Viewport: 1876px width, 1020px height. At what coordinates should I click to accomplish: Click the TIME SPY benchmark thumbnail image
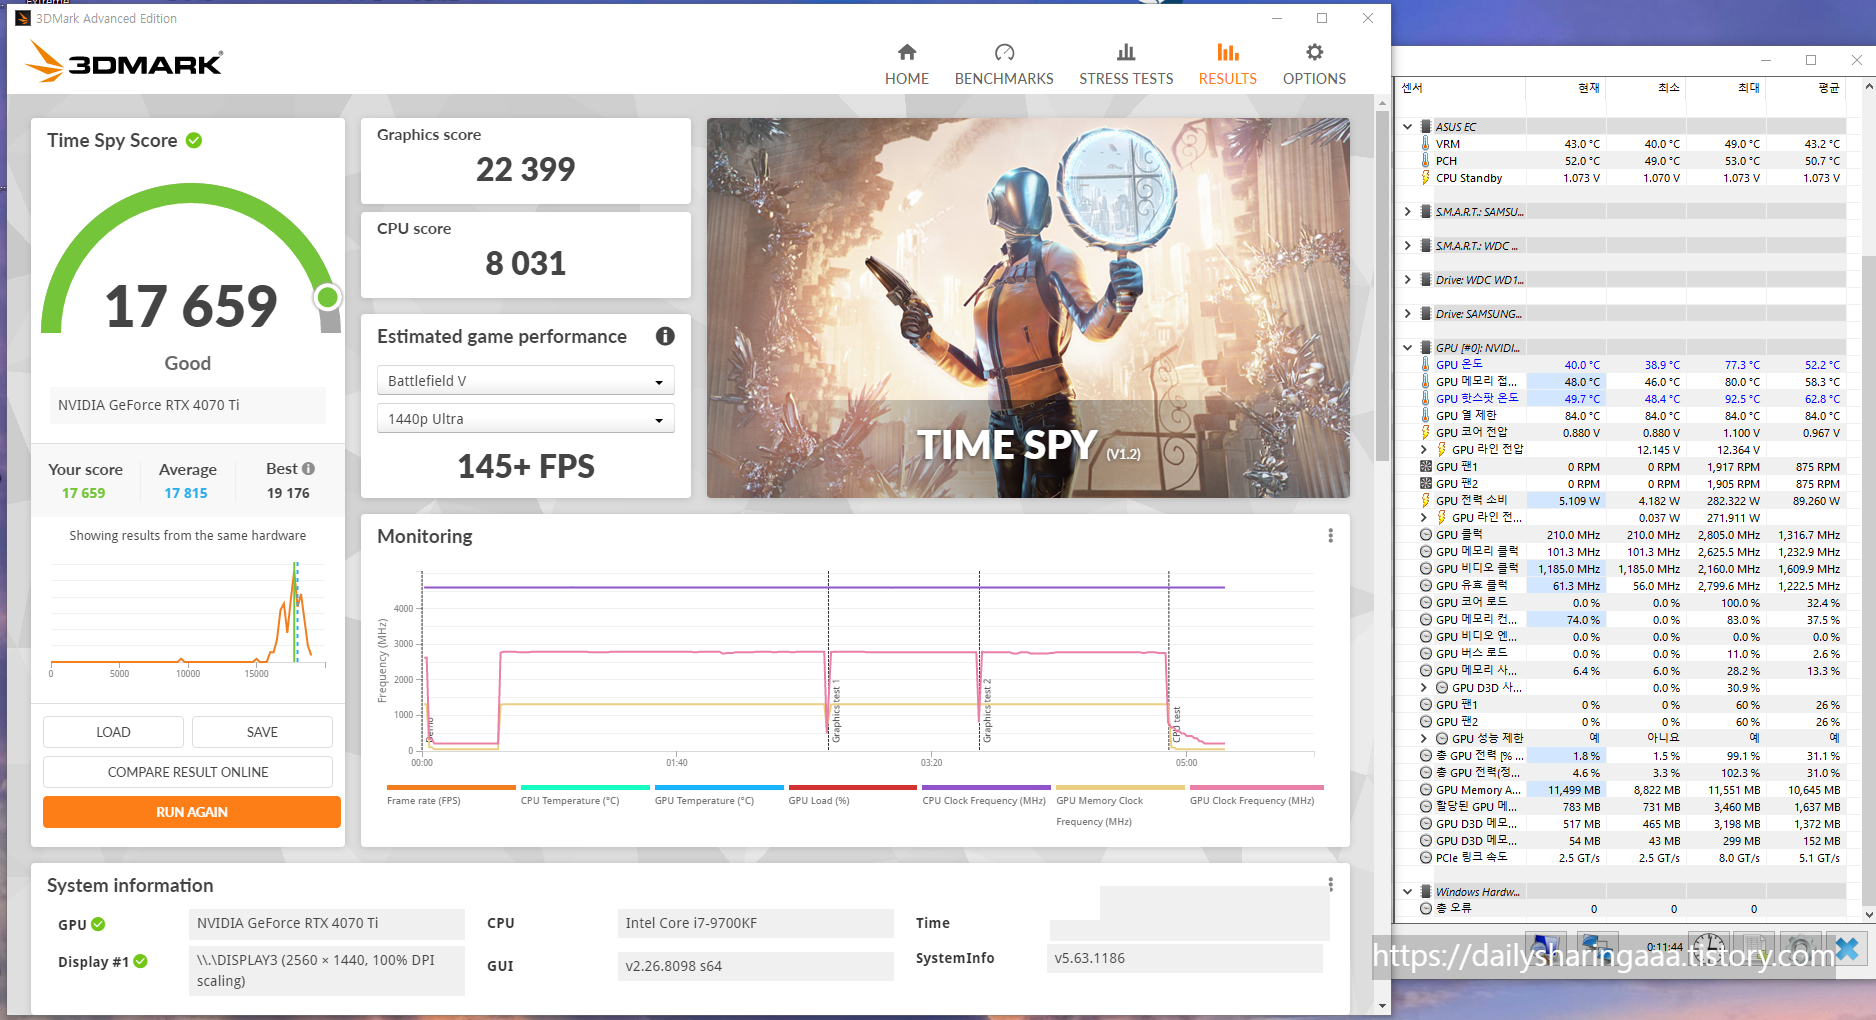[x=1028, y=308]
